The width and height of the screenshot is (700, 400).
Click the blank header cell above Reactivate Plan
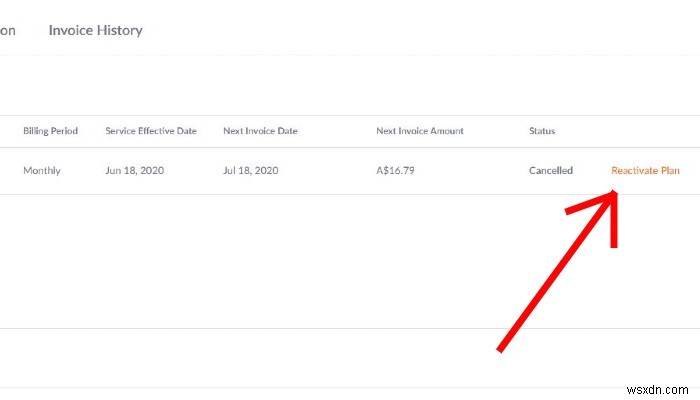[645, 131]
